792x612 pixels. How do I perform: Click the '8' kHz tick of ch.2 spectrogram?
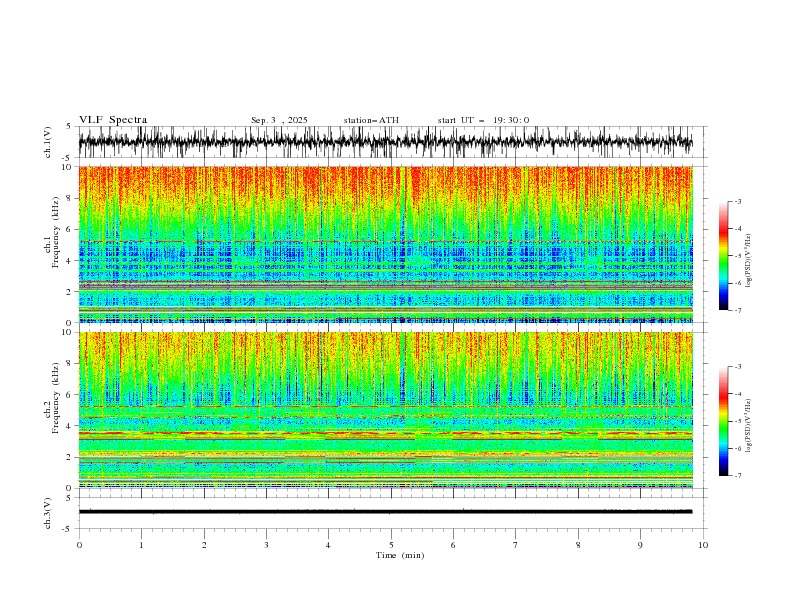tap(70, 364)
